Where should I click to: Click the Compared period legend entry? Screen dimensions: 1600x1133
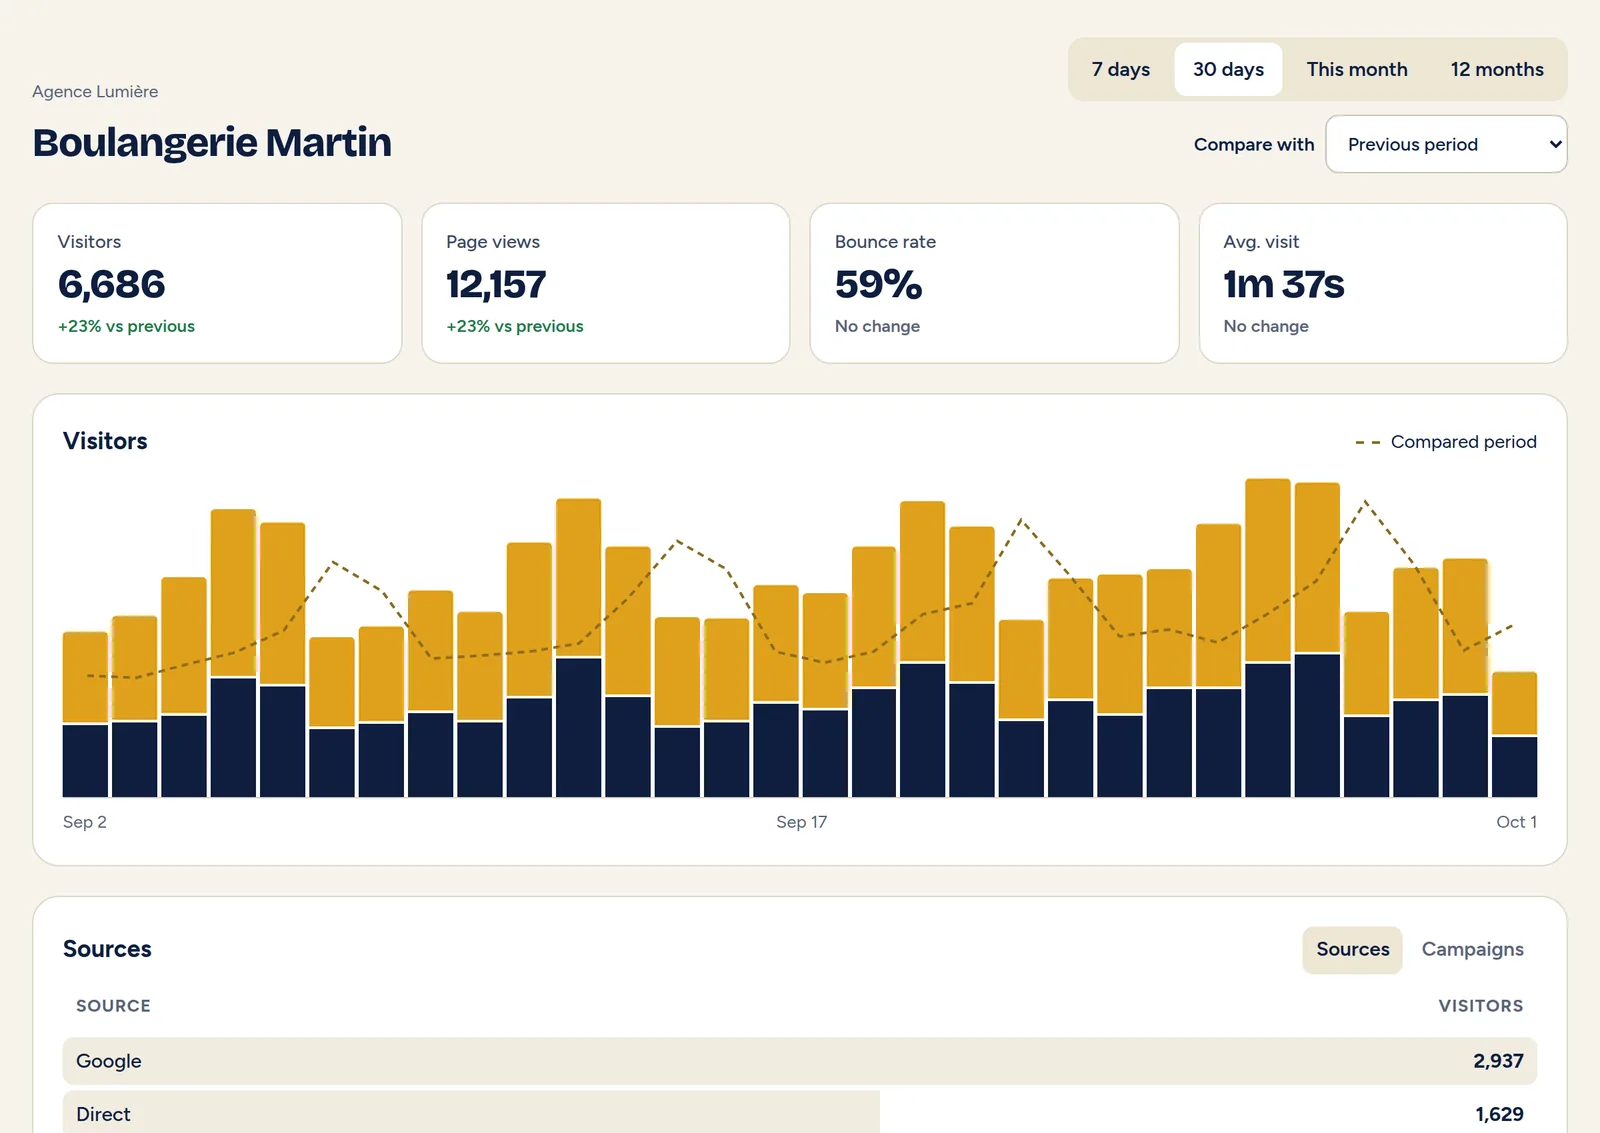click(x=1446, y=441)
